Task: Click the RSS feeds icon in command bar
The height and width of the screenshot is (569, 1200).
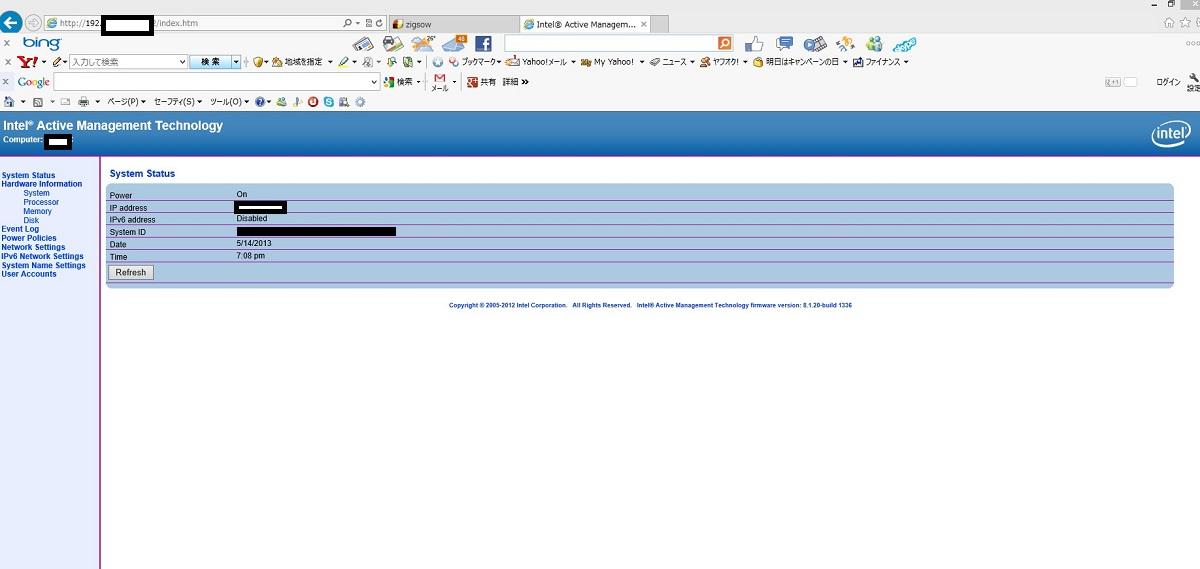Action: [x=37, y=101]
